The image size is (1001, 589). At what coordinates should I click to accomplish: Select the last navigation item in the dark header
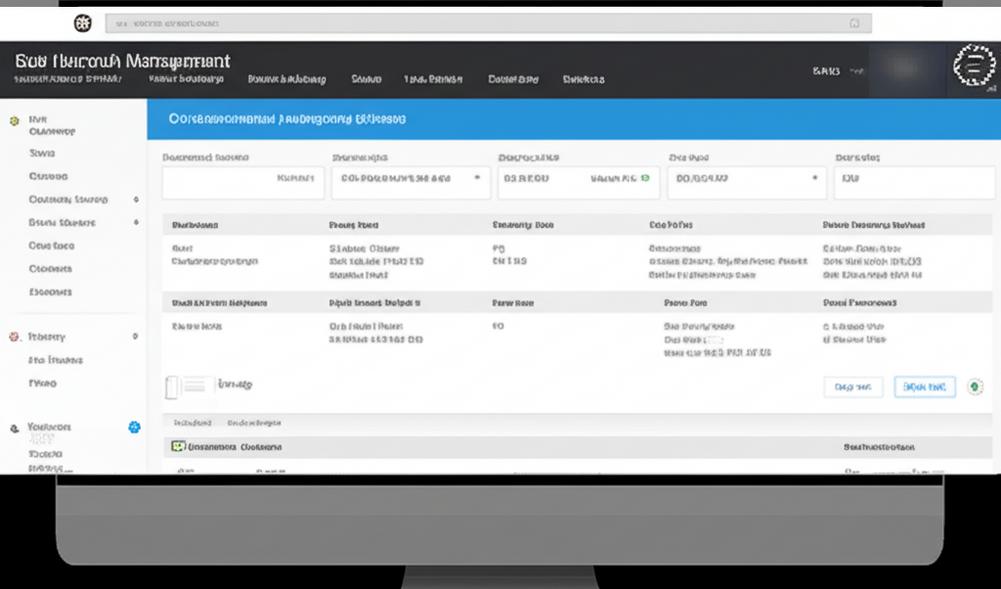click(583, 79)
